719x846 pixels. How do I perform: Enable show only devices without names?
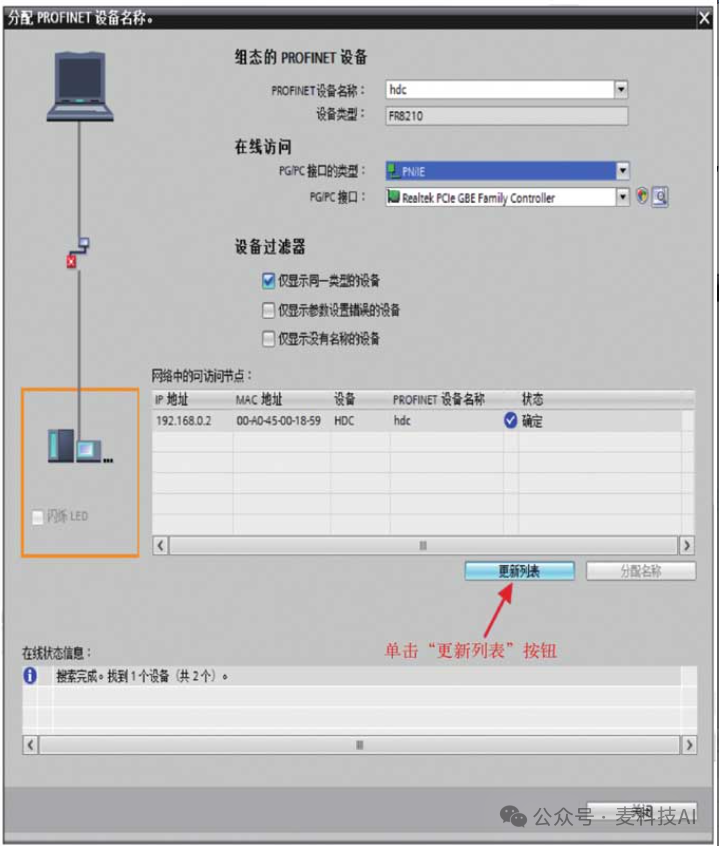268,339
